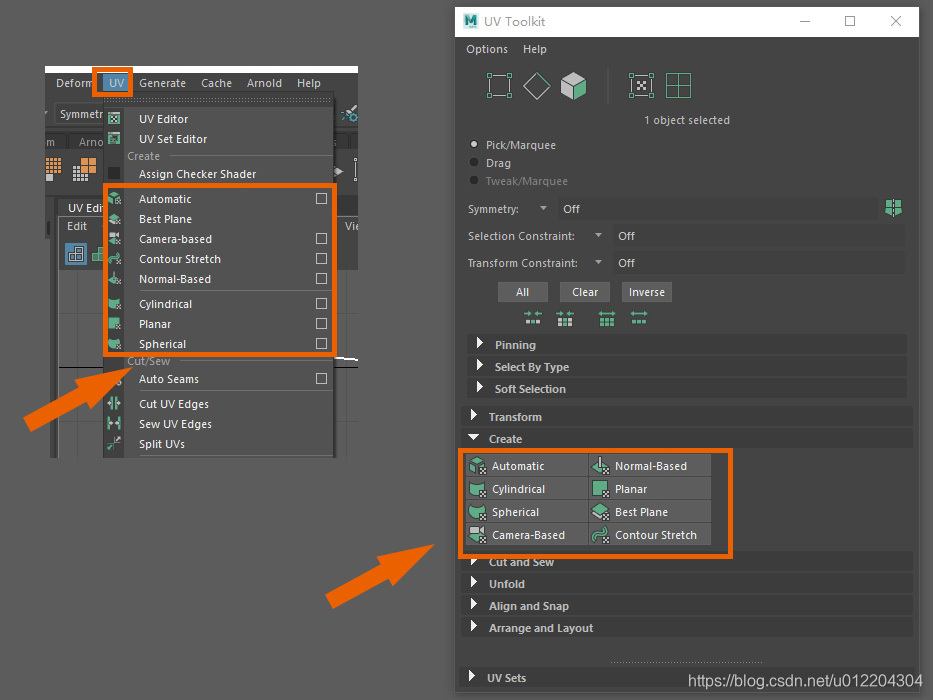
Task: Open the Selection Constraint dropdown arrow
Action: [x=598, y=235]
